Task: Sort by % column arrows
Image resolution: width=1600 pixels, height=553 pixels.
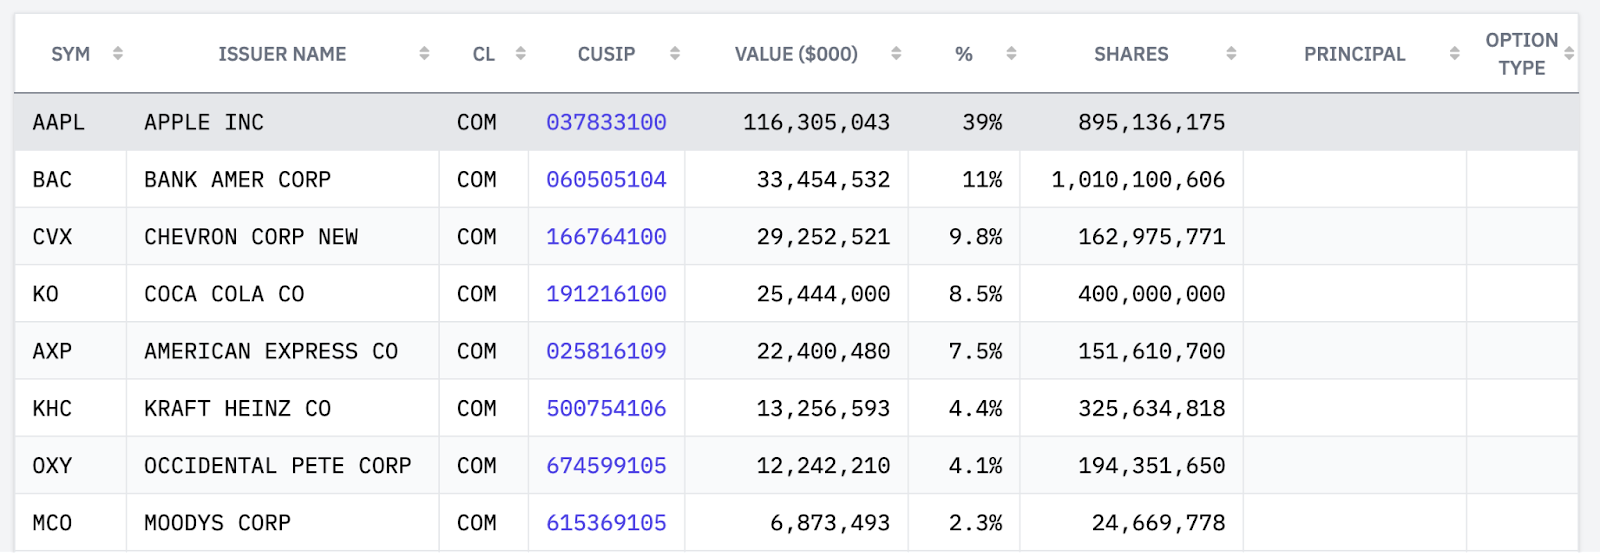Action: click(x=1011, y=54)
